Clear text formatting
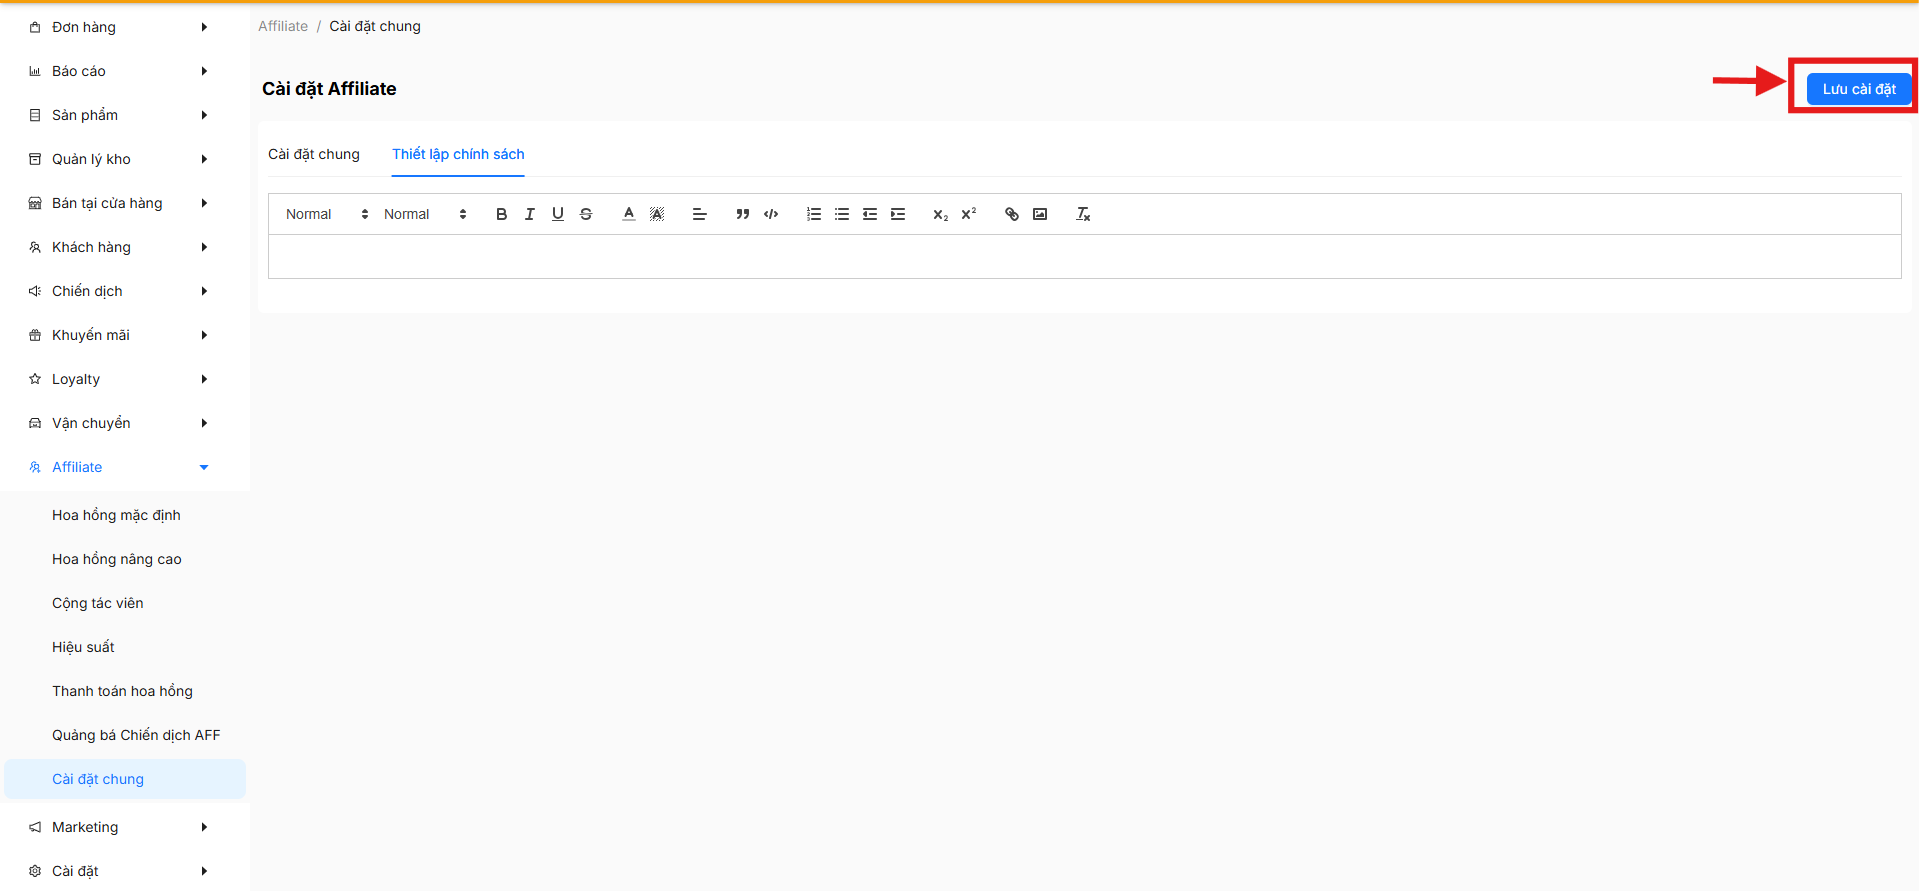Viewport: 1919px width, 891px height. pos(1083,214)
